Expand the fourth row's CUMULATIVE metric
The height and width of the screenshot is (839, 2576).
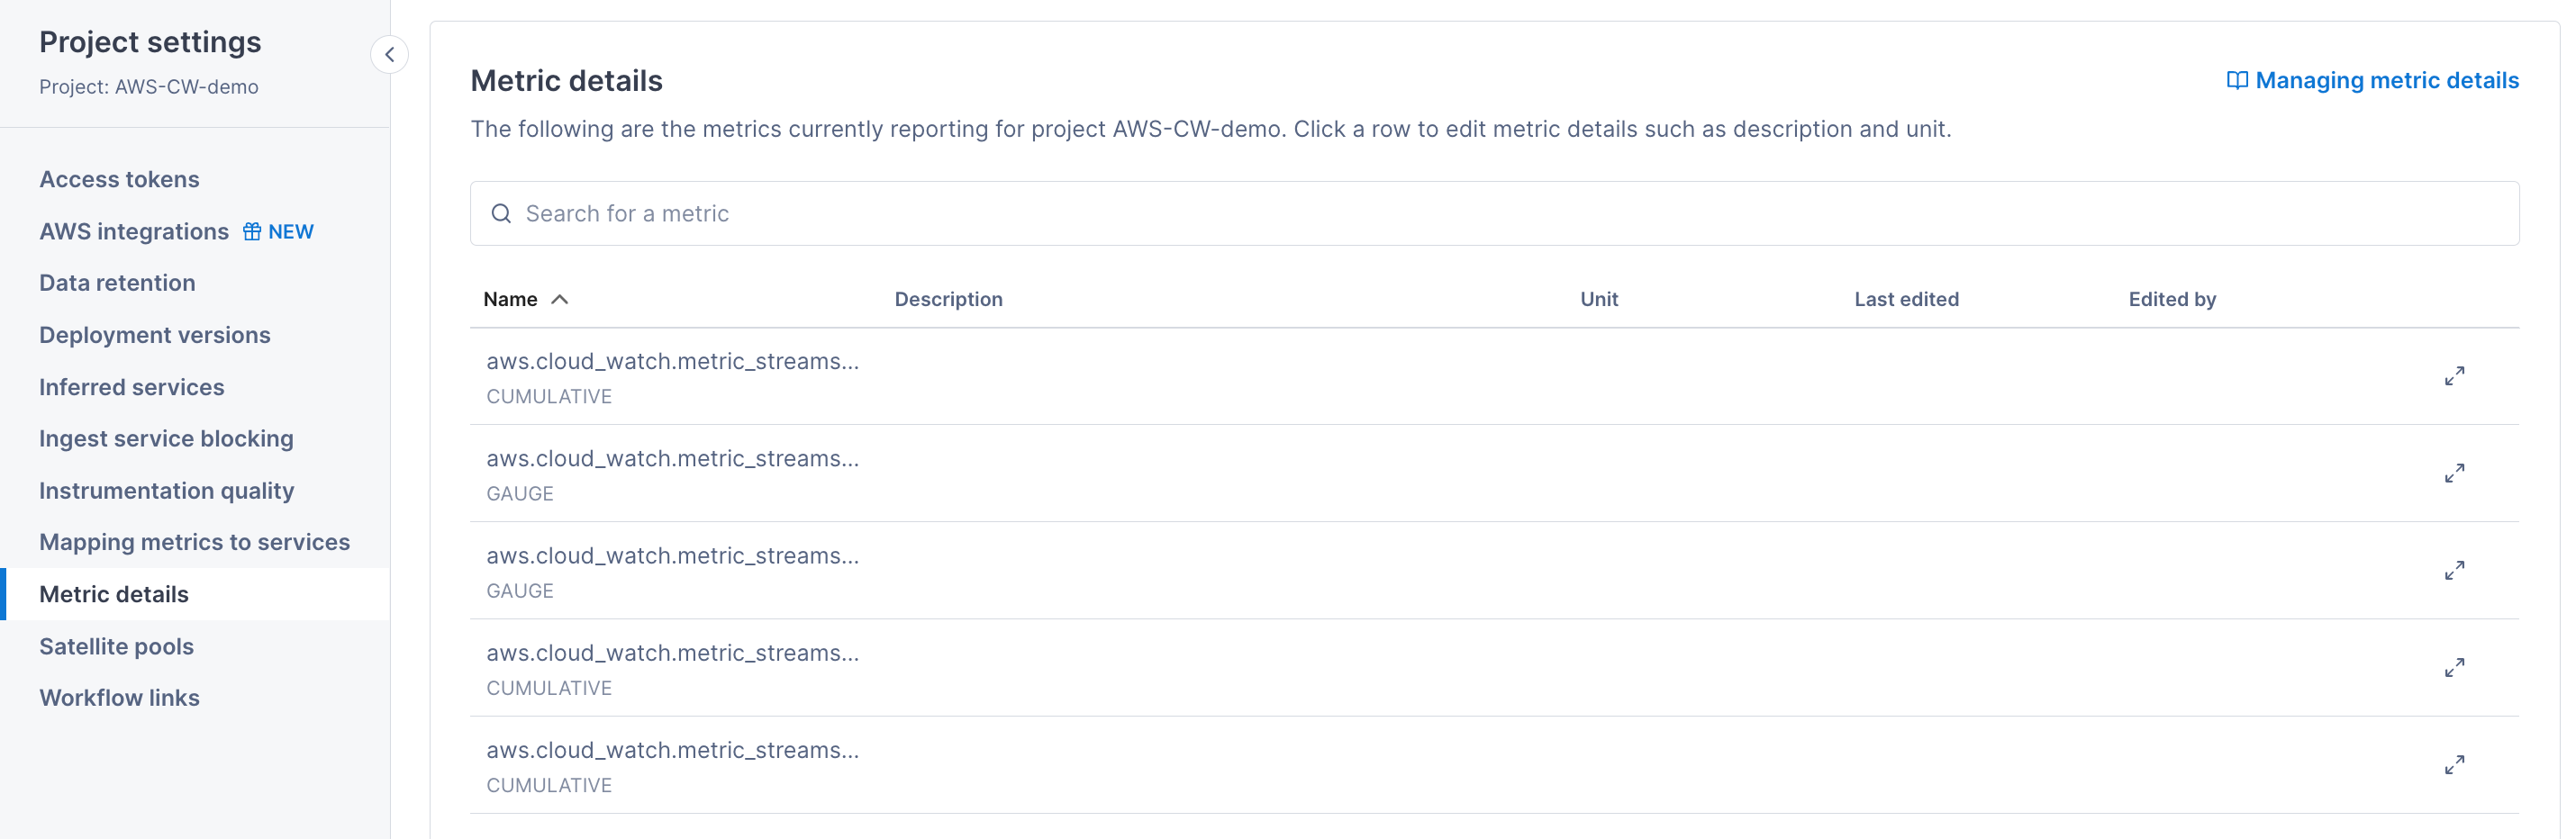click(x=2454, y=667)
